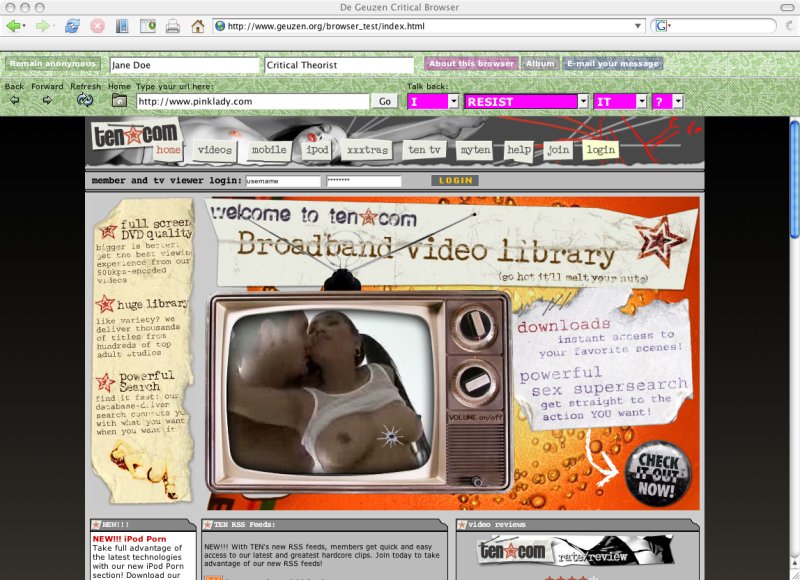The height and width of the screenshot is (580, 800).
Task: Open the 'Album' button
Action: coord(540,64)
